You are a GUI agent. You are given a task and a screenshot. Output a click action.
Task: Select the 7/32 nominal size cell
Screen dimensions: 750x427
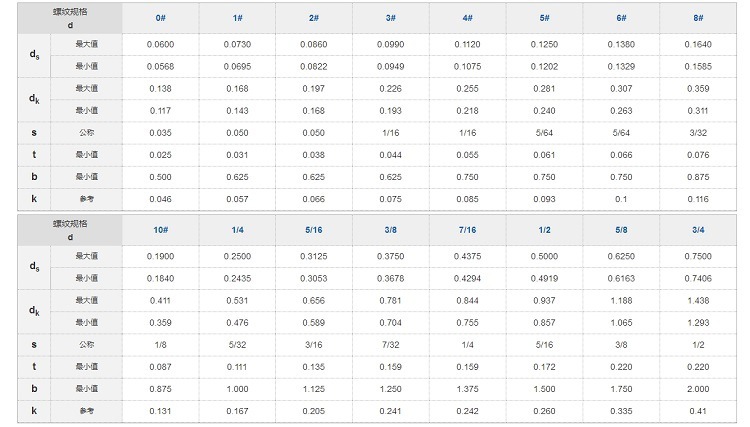pyautogui.click(x=391, y=344)
